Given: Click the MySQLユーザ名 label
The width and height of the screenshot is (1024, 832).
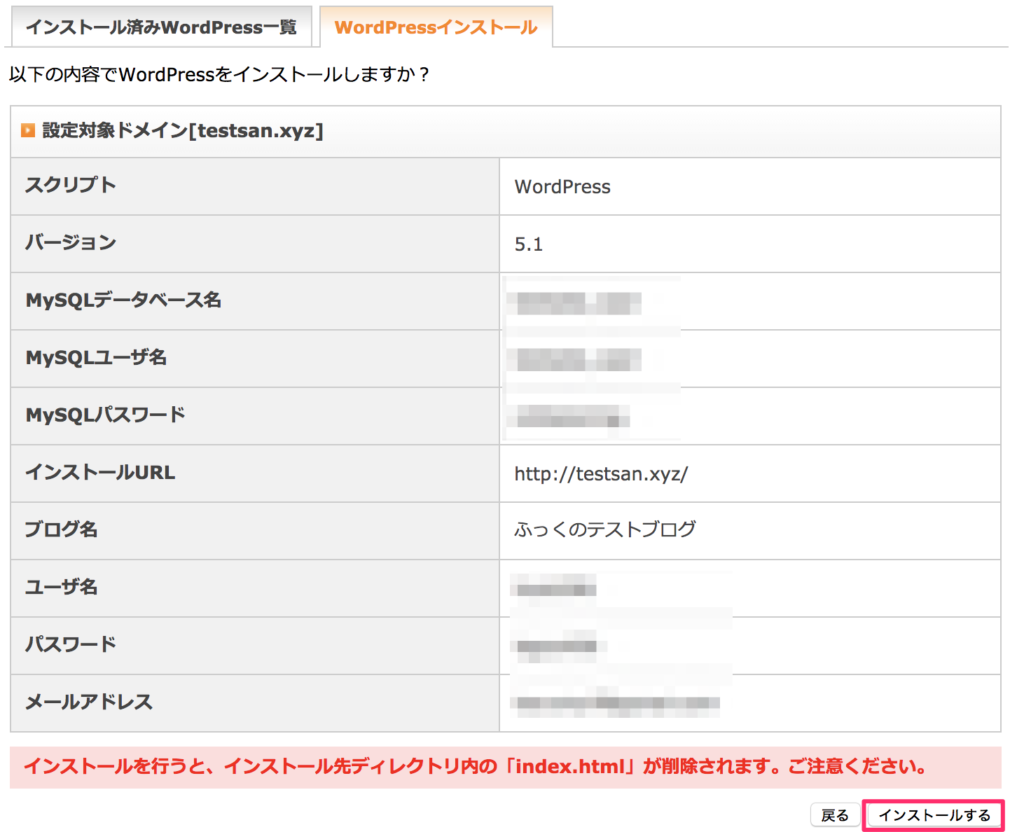Looking at the screenshot, I should tap(96, 357).
